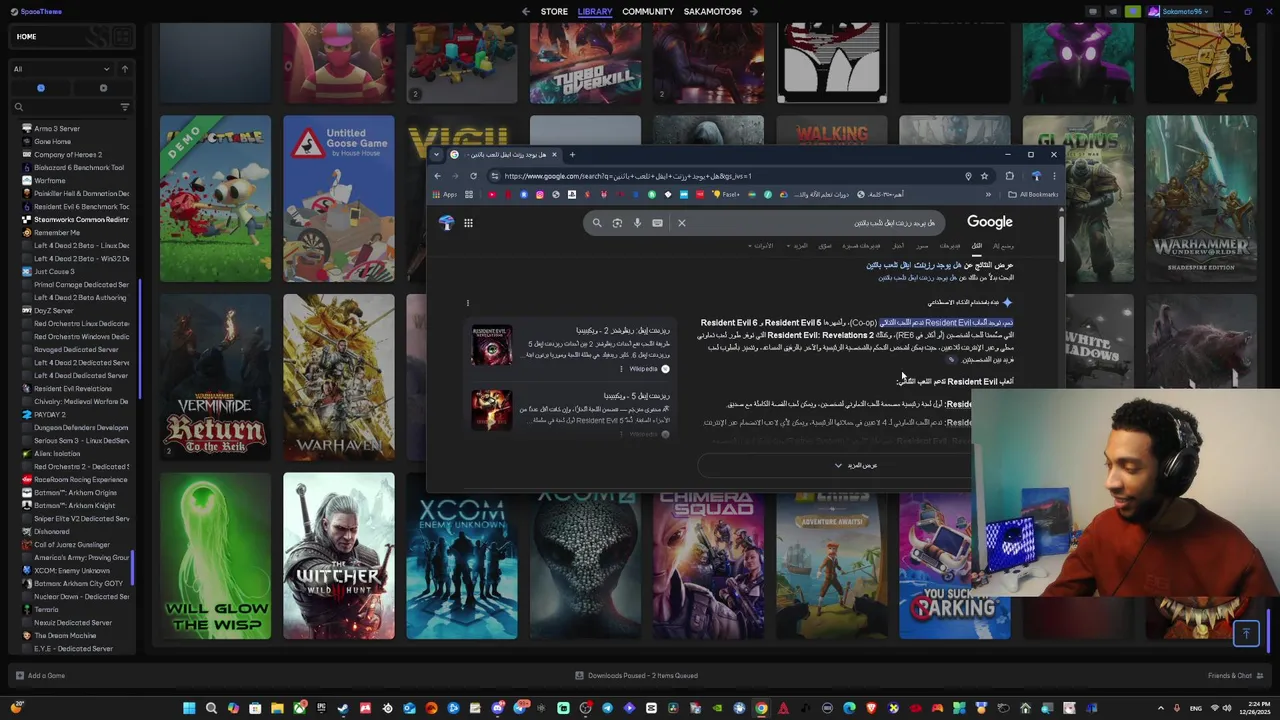Open Chrome extensions puzzle icon
Image resolution: width=1280 pixels, height=720 pixels.
pyautogui.click(x=1009, y=176)
